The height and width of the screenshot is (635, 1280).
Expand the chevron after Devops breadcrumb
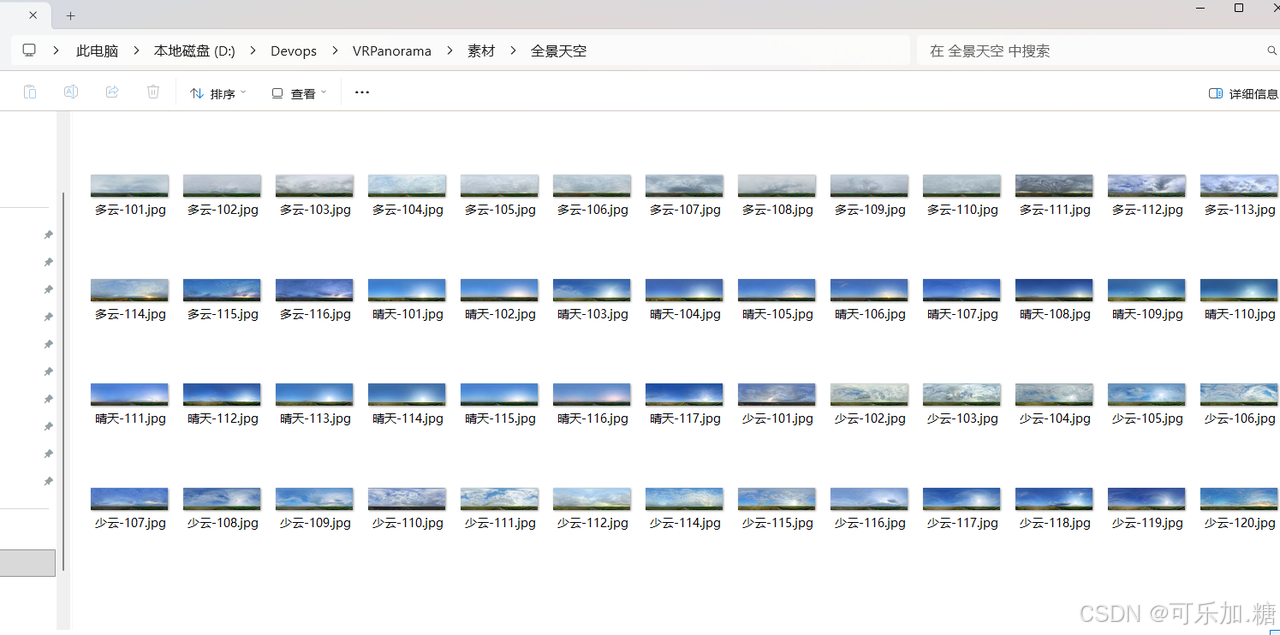point(334,51)
